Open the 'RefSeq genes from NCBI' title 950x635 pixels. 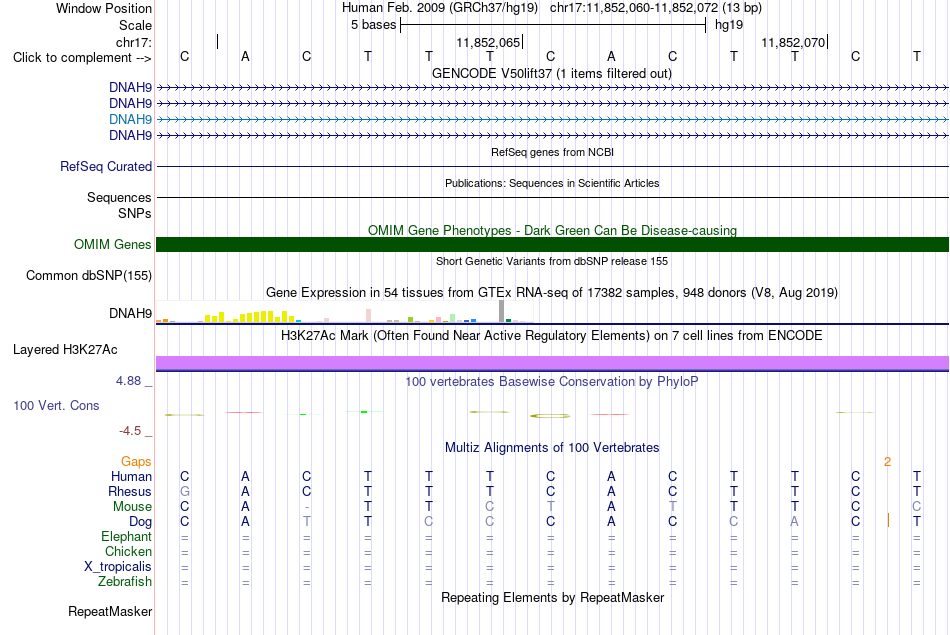[553, 152]
